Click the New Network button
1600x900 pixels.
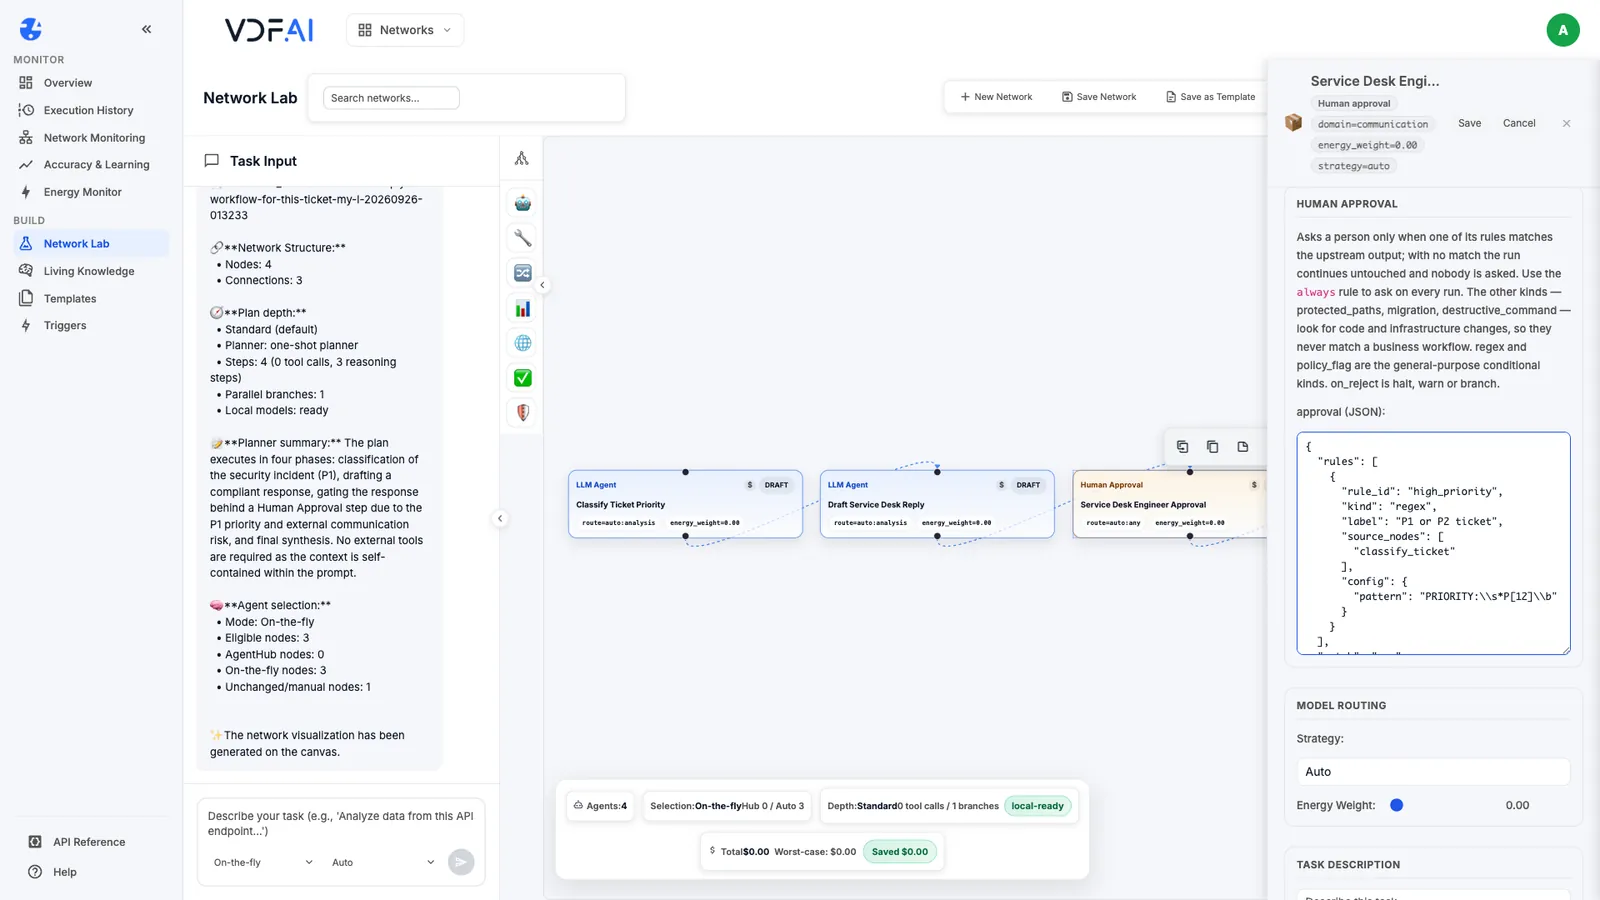996,97
